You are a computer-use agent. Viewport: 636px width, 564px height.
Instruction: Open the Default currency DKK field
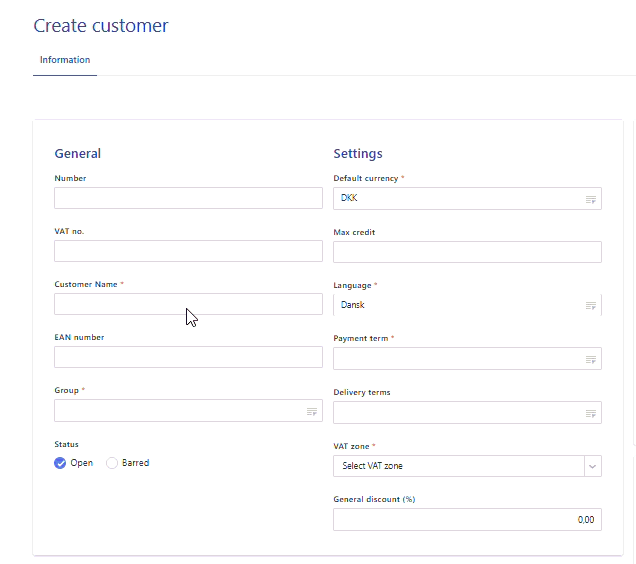click(x=455, y=199)
